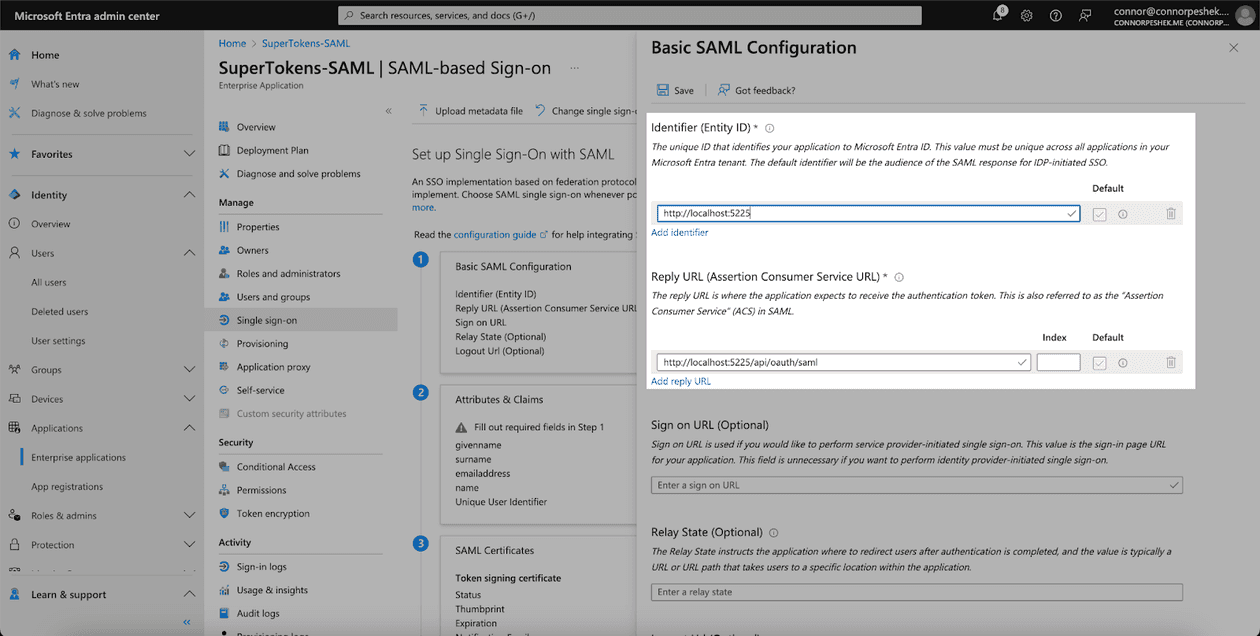Toggle the Default checkbox for reply URL

(x=1099, y=363)
